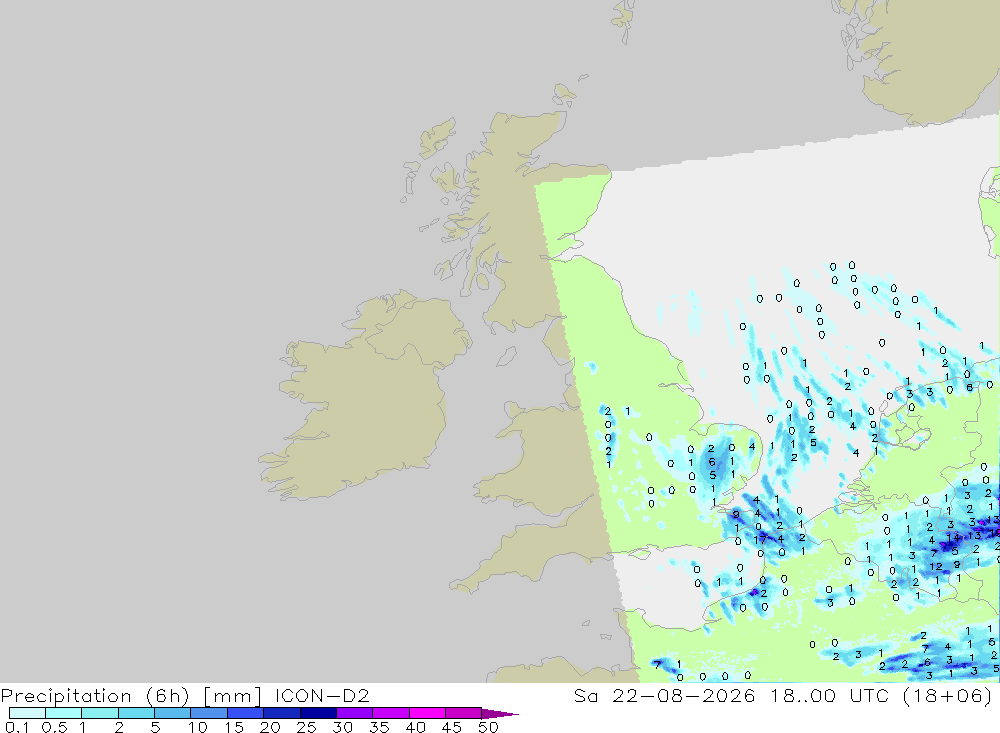1000x733 pixels.
Task: Click the 'Precipitation (6h) [mm]' title text
Action: [131, 695]
